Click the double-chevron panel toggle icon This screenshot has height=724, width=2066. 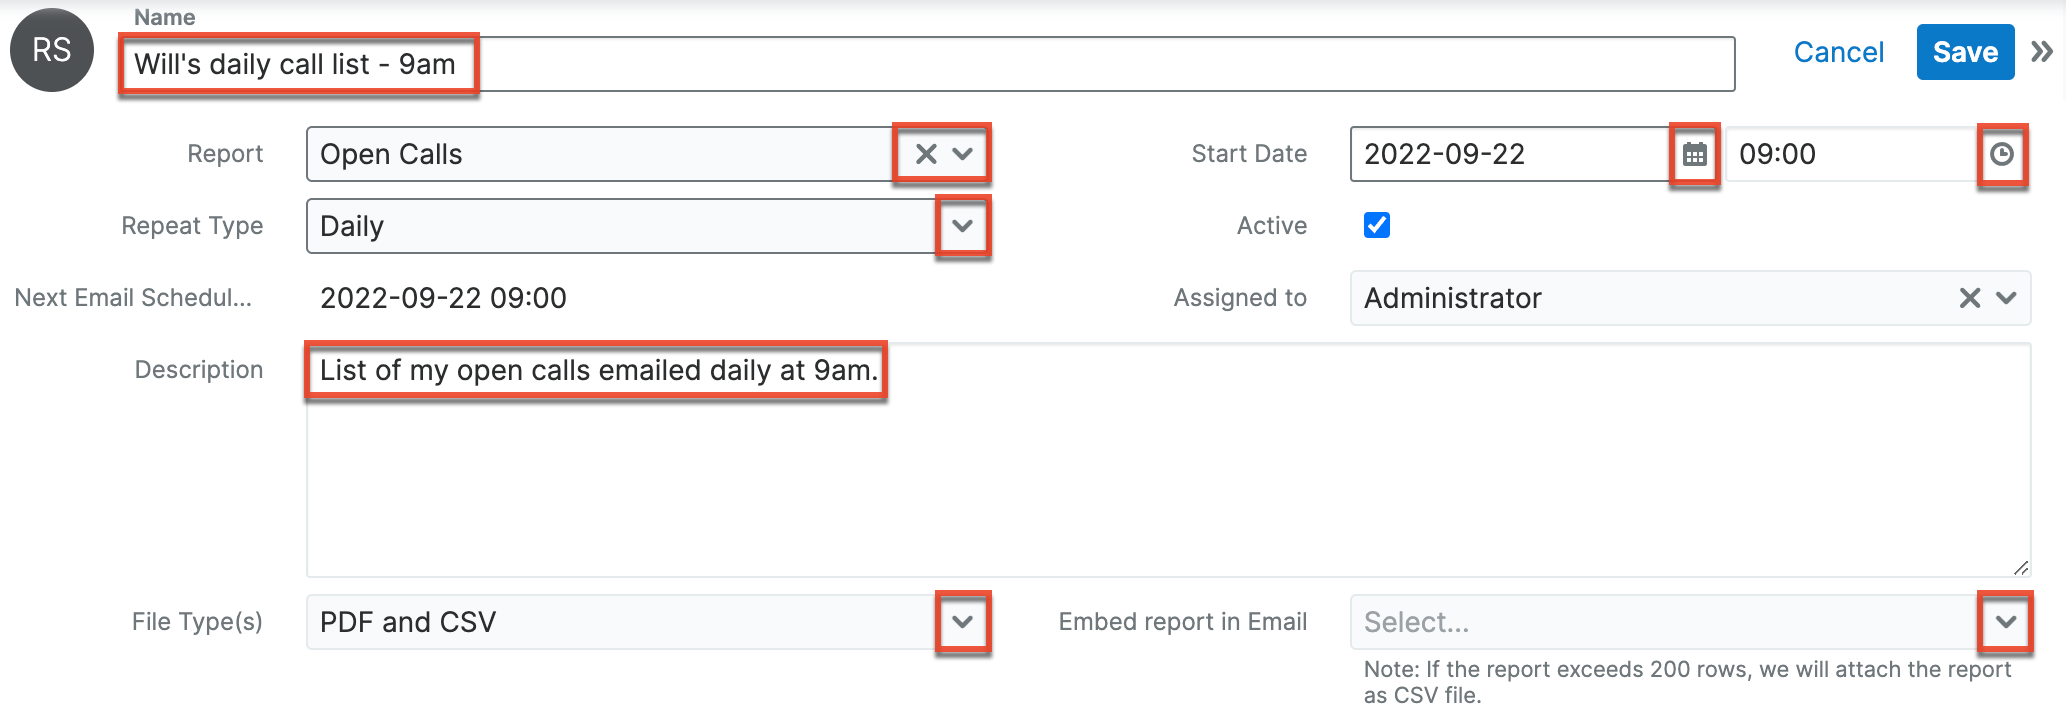2042,52
